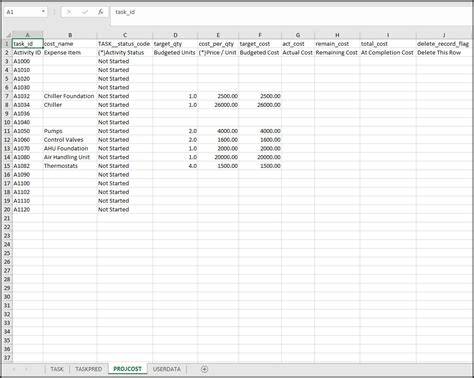474x378 pixels.
Task: Click the Insert Function fx icon
Action: click(x=100, y=12)
